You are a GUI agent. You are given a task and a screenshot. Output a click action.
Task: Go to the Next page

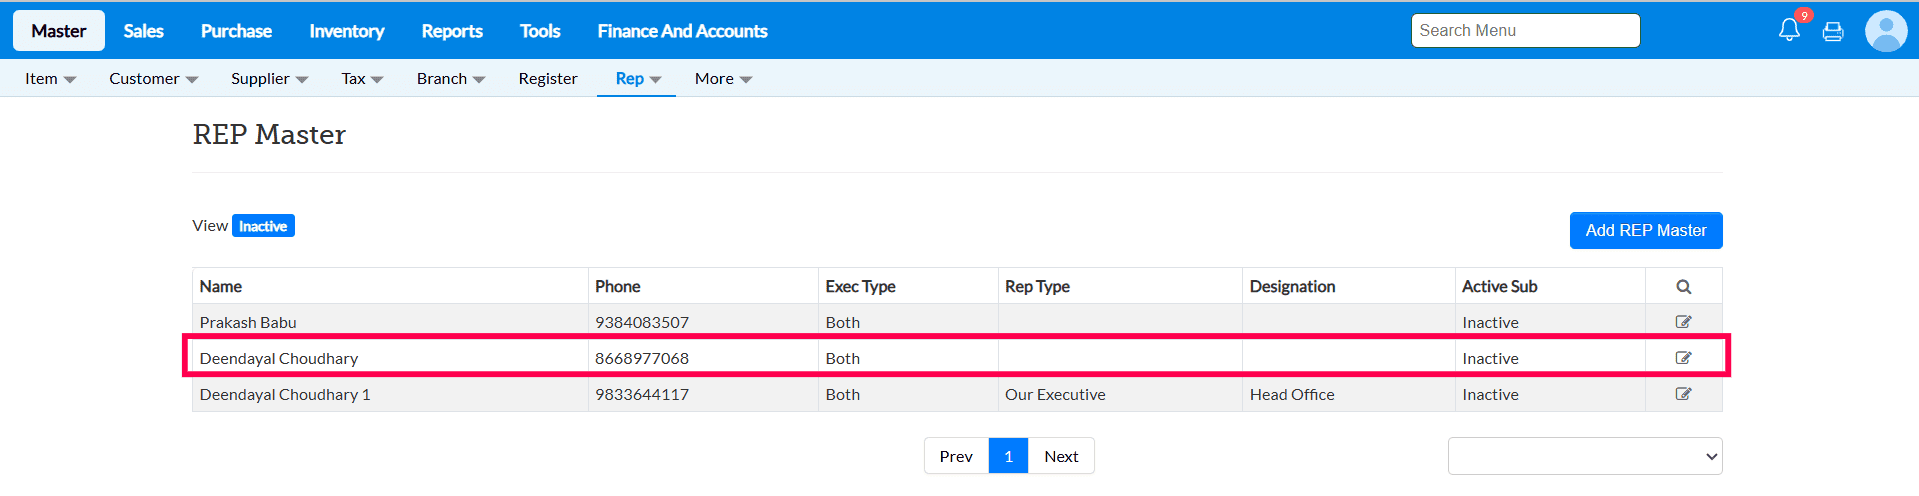tap(1061, 456)
